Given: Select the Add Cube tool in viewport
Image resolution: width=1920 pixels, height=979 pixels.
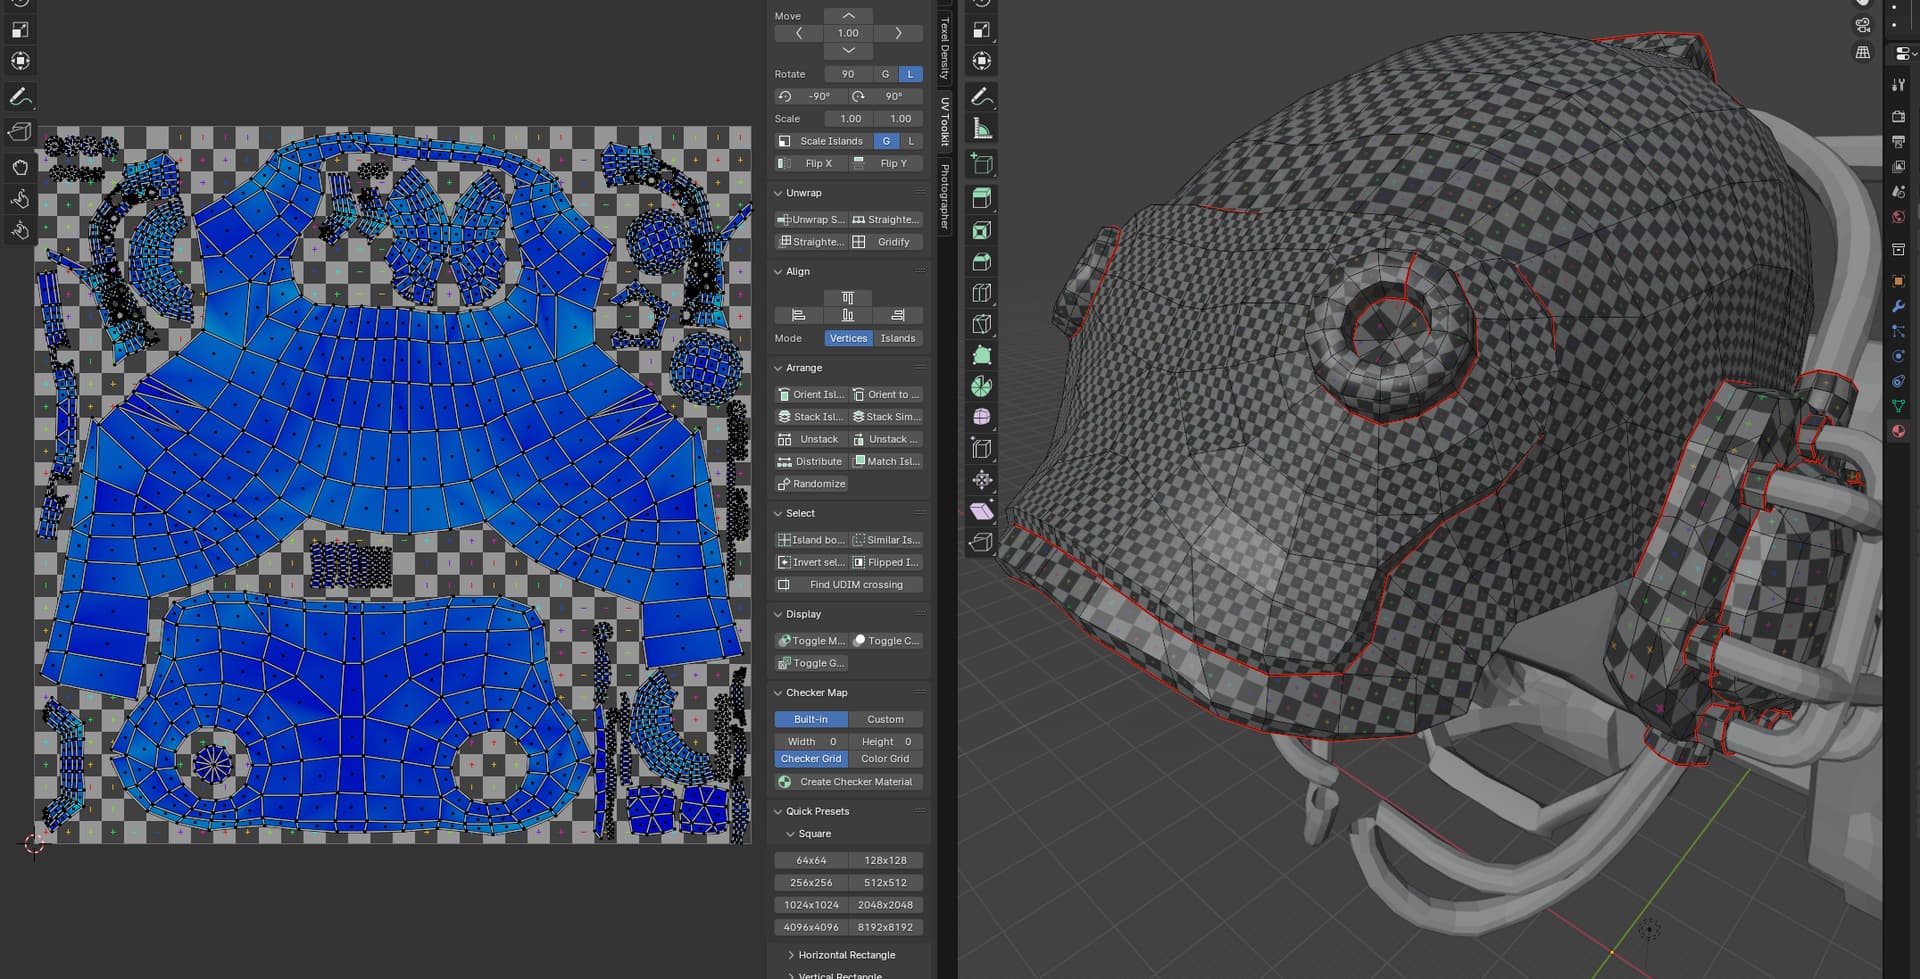Looking at the screenshot, I should tap(982, 164).
